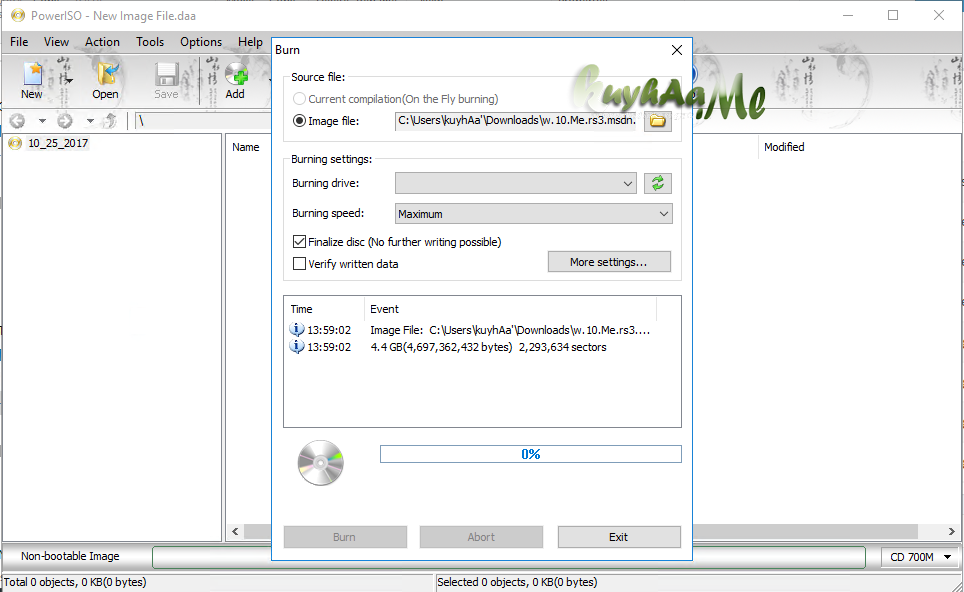Image resolution: width=964 pixels, height=592 pixels.
Task: Click Selected 0 objects status text
Action: tap(517, 582)
